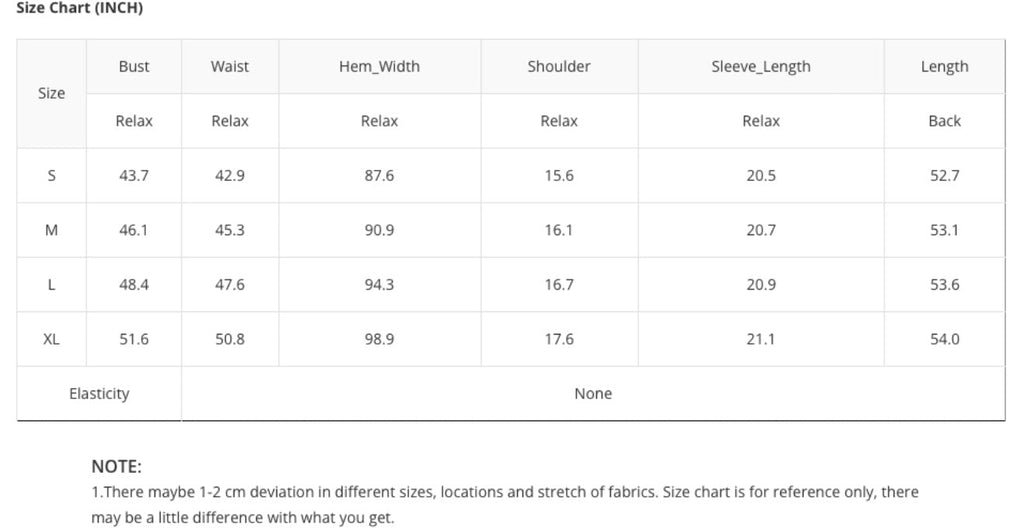Click the NOTE: heading text

[x=117, y=467]
